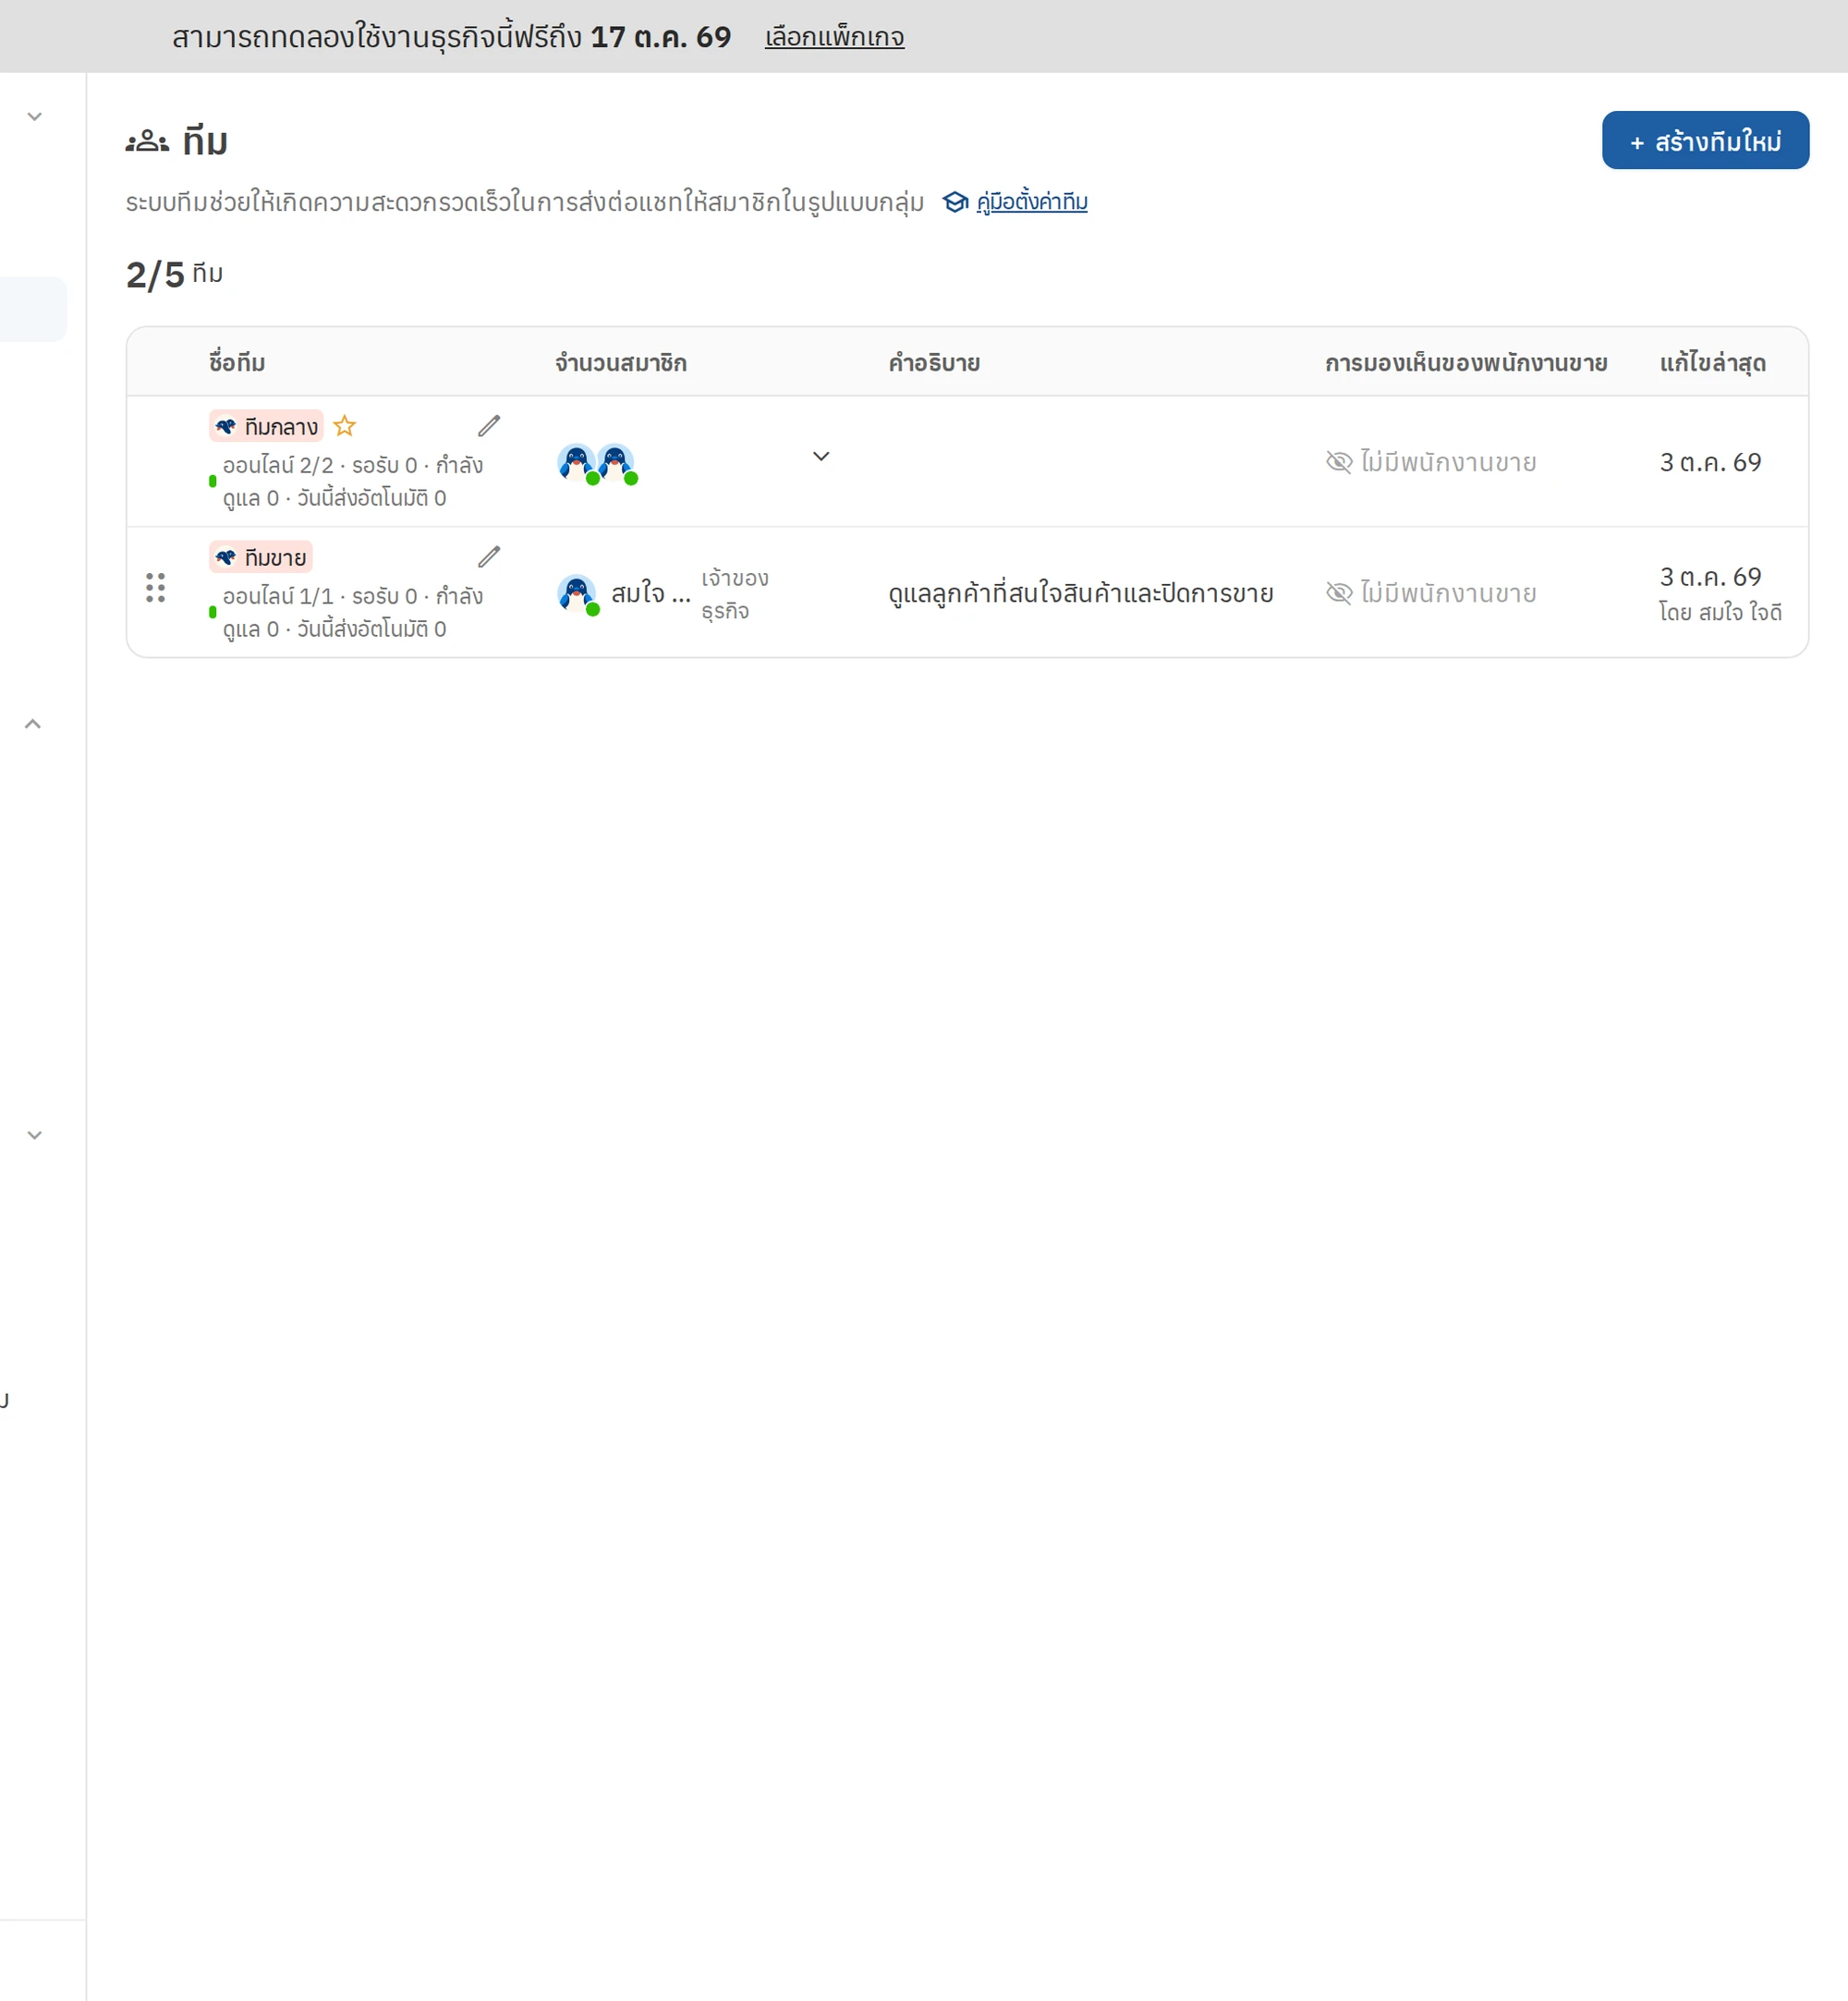The image size is (1848, 2001).
Task: Select the ทีมขาย team tag
Action: coord(261,557)
